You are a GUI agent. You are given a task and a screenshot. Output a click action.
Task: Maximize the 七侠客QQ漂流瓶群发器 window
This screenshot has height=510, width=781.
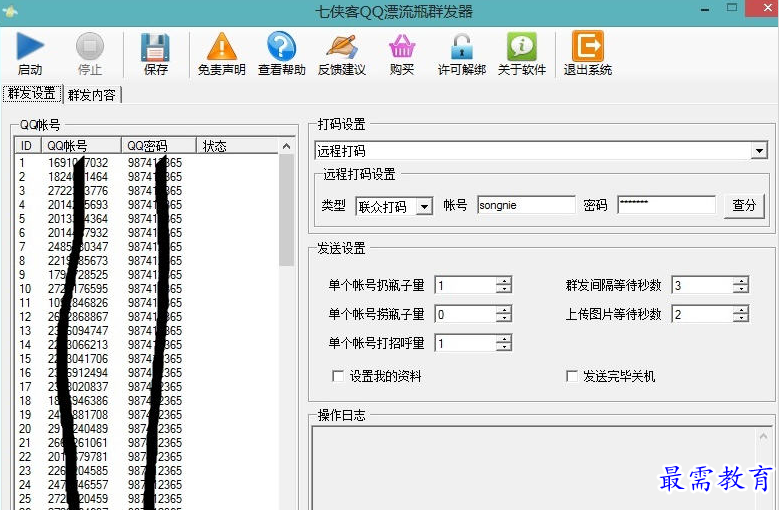tap(731, 8)
